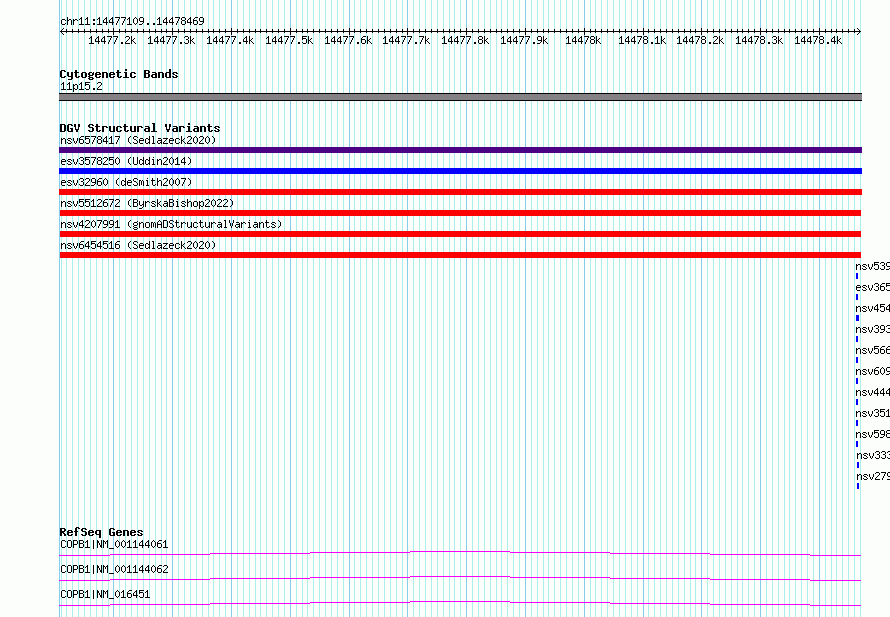
Task: Select the 14478.2k ruler position label
Action: (700, 40)
